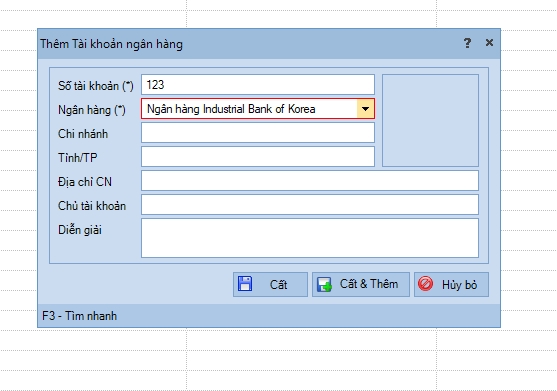Click the Số tài khoản (*) label
The image size is (557, 391).
click(96, 86)
